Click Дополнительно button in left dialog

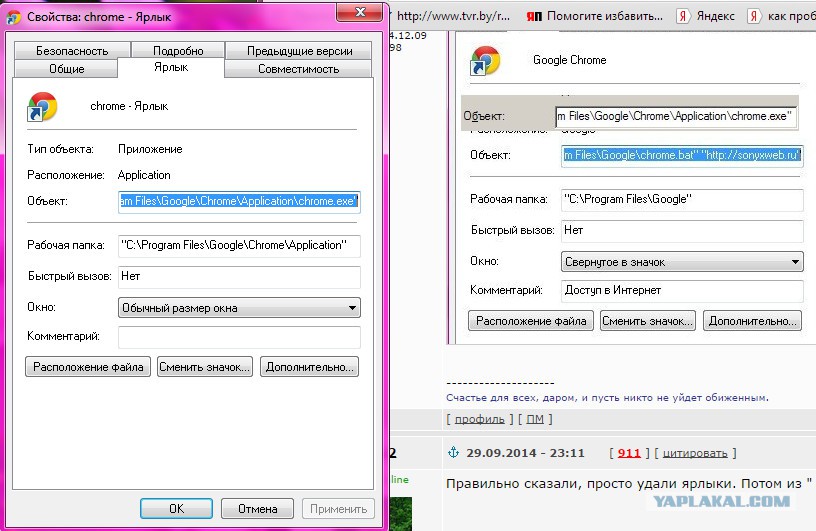click(x=310, y=367)
